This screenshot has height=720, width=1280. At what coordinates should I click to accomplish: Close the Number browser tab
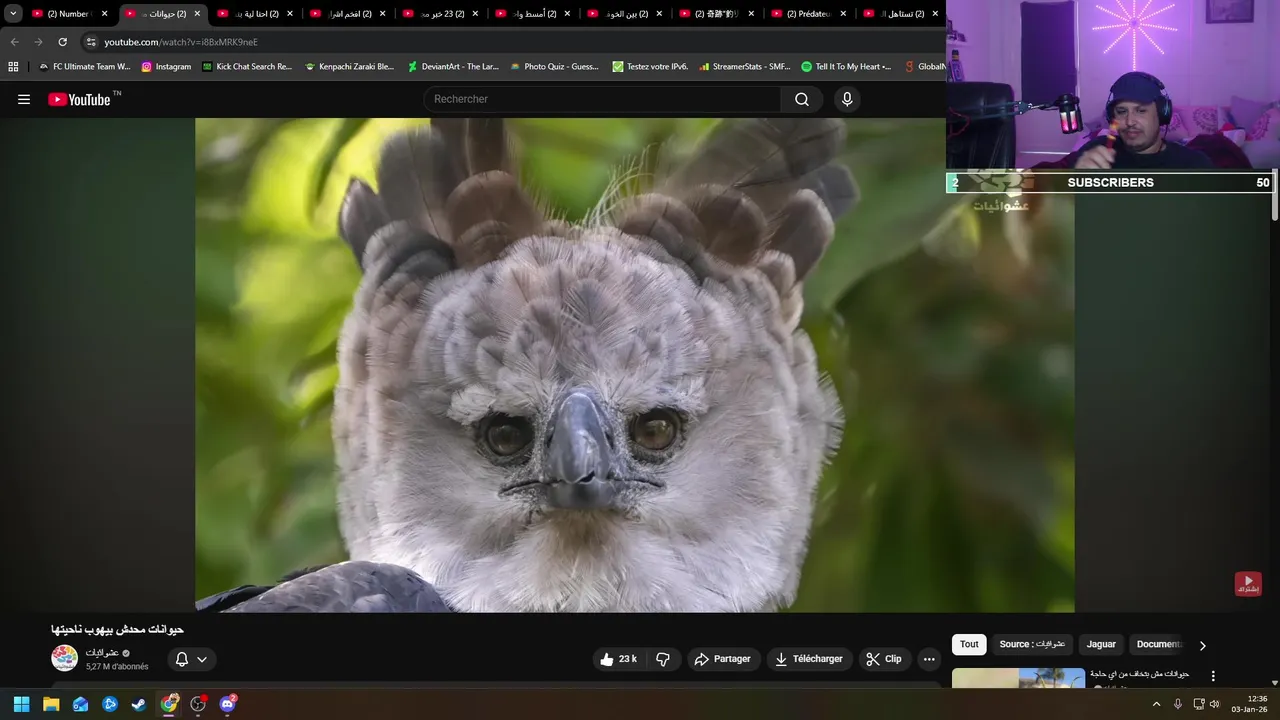pyautogui.click(x=104, y=14)
